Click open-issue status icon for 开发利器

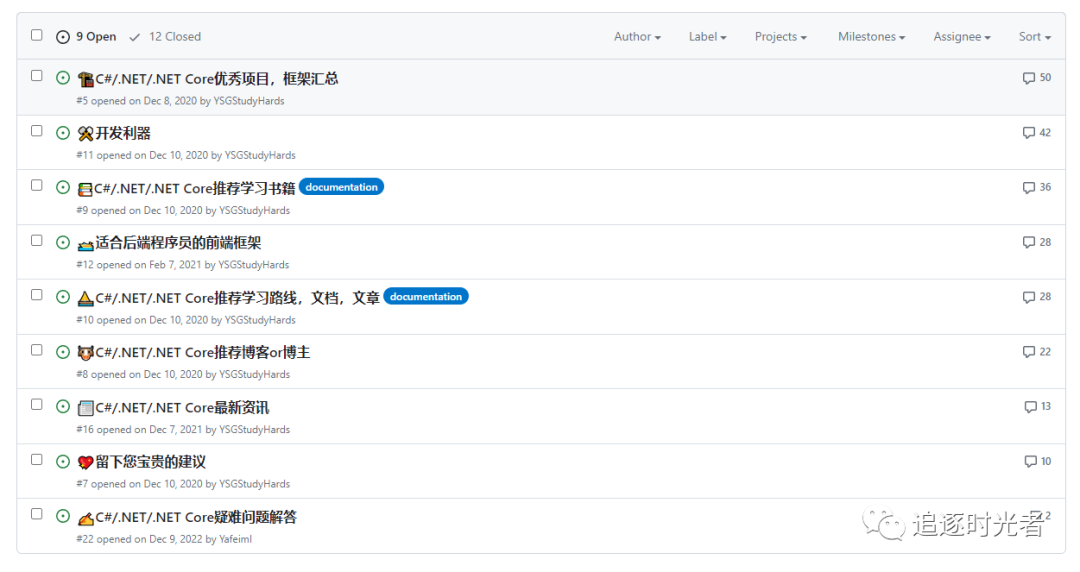pos(63,133)
